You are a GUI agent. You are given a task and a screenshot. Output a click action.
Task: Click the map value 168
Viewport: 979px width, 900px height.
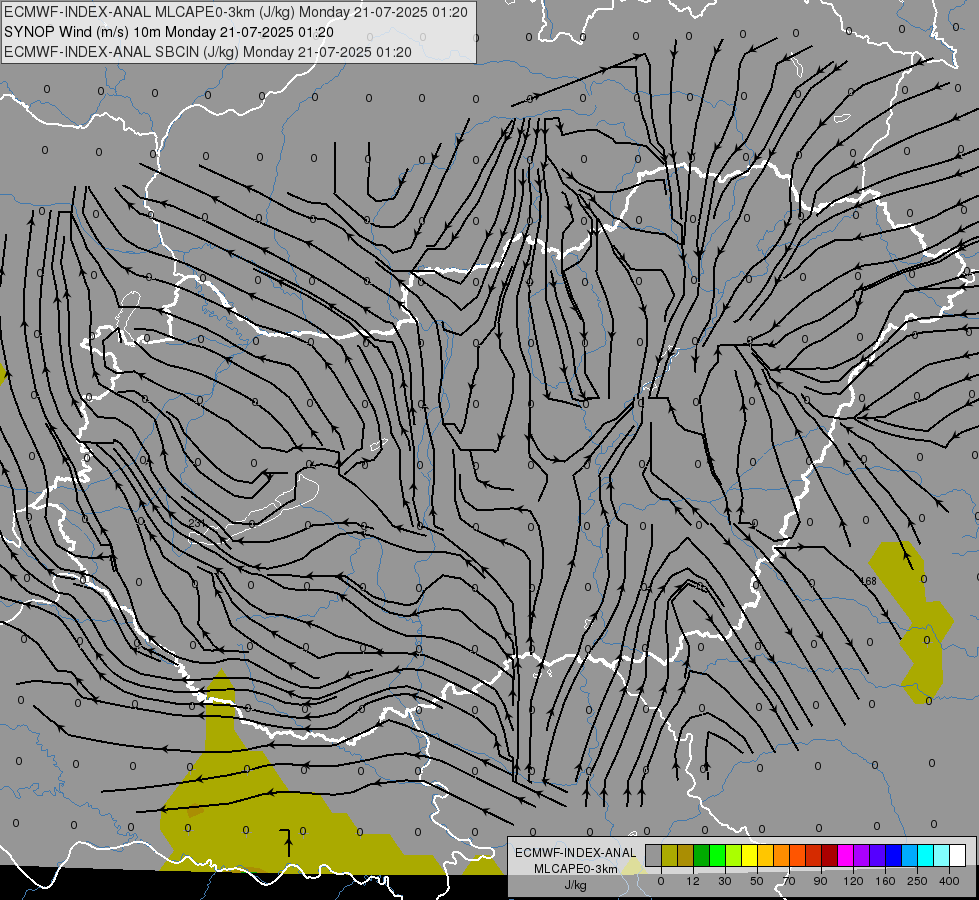click(x=868, y=581)
